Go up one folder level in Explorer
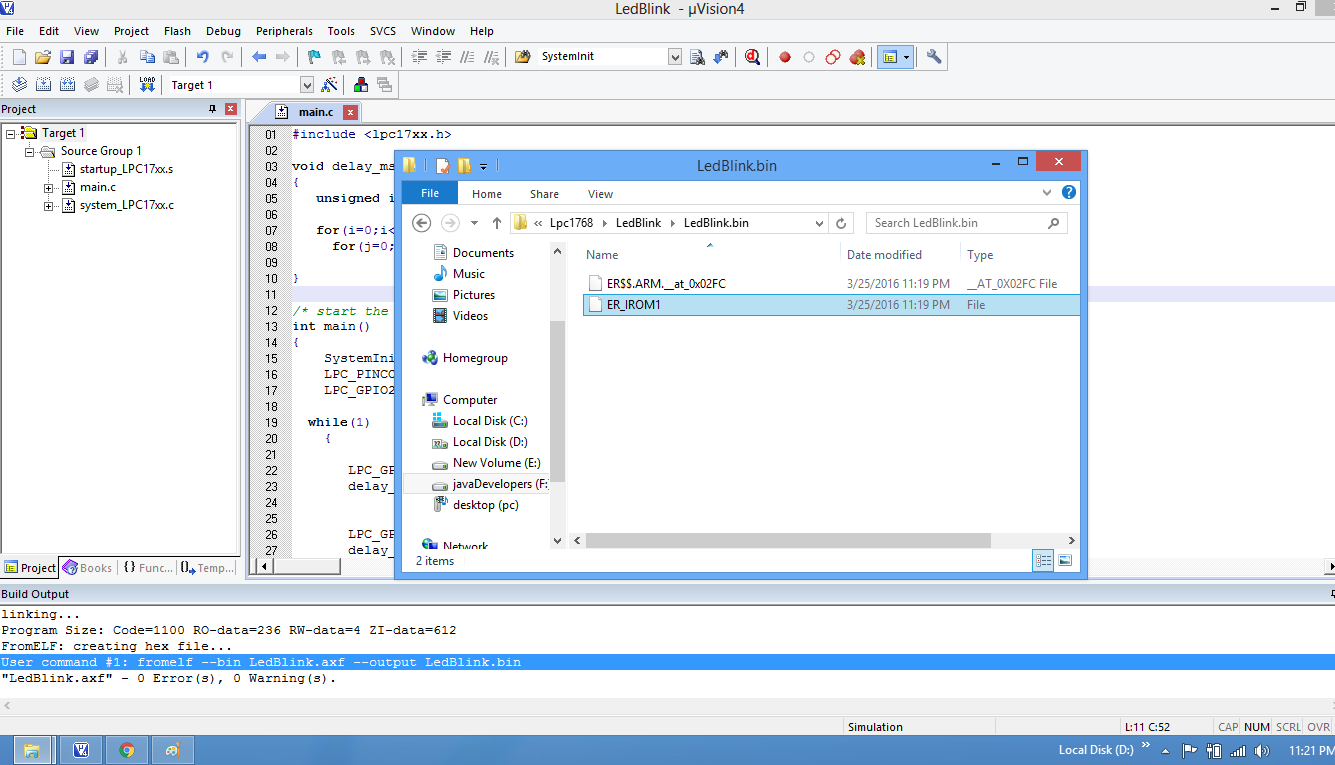The image size is (1335, 765). [497, 223]
